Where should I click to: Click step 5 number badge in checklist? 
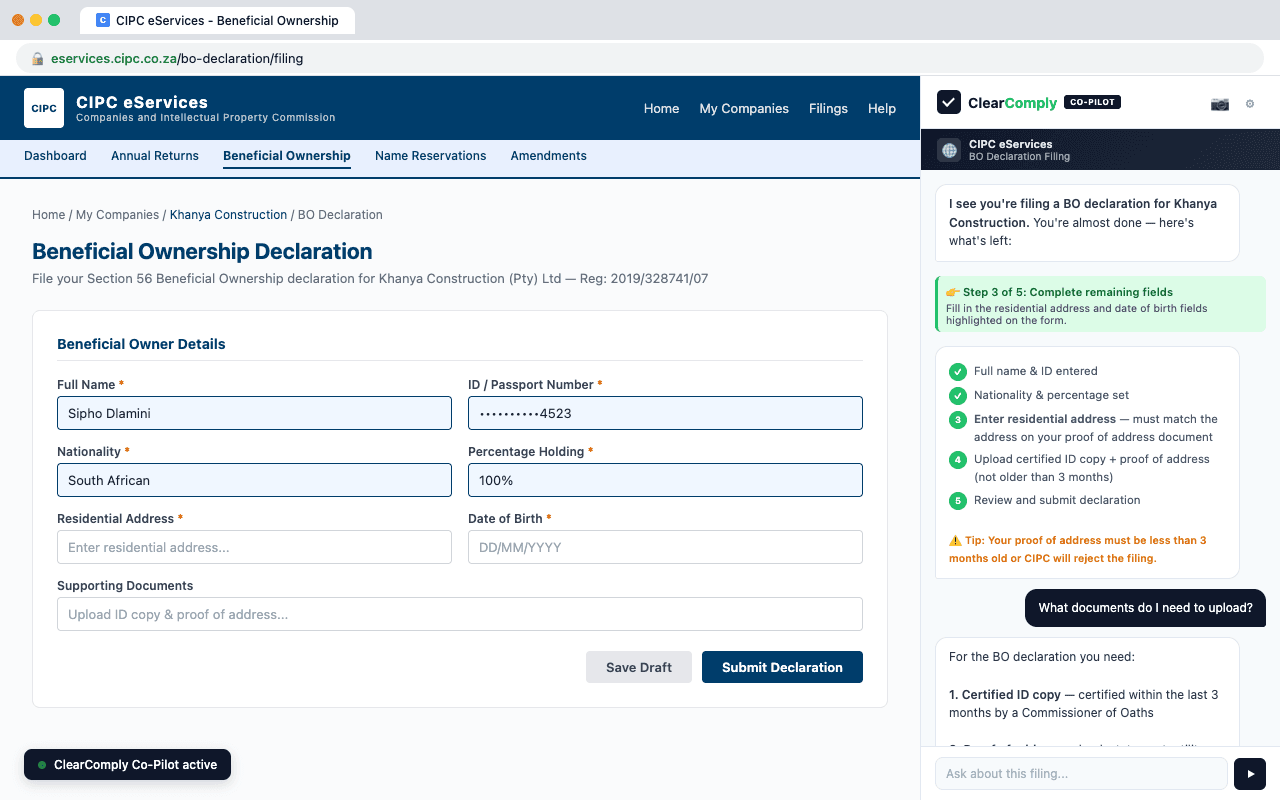tap(958, 501)
